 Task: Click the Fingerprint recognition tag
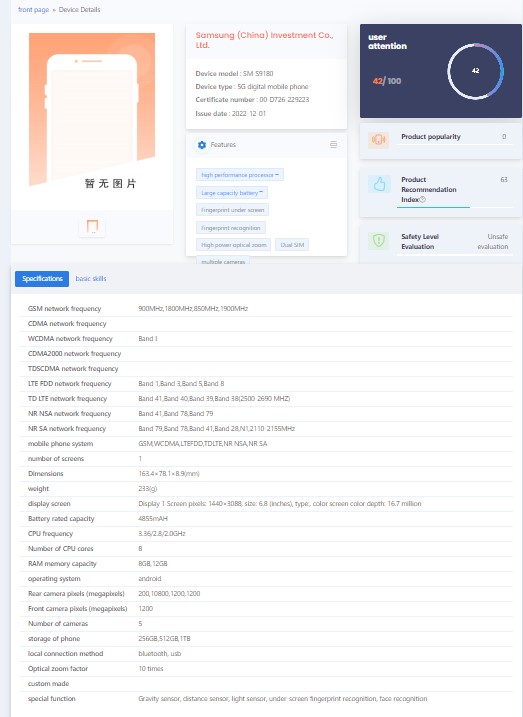(x=231, y=228)
